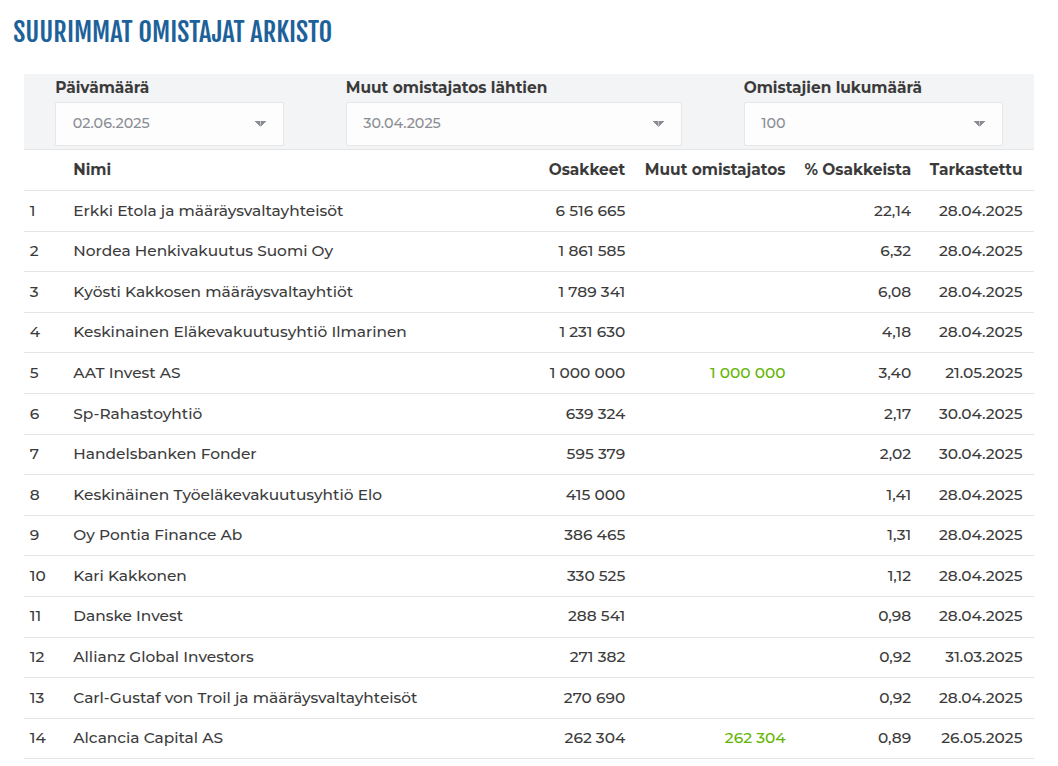Click the Muut omistajatos column header

[715, 169]
